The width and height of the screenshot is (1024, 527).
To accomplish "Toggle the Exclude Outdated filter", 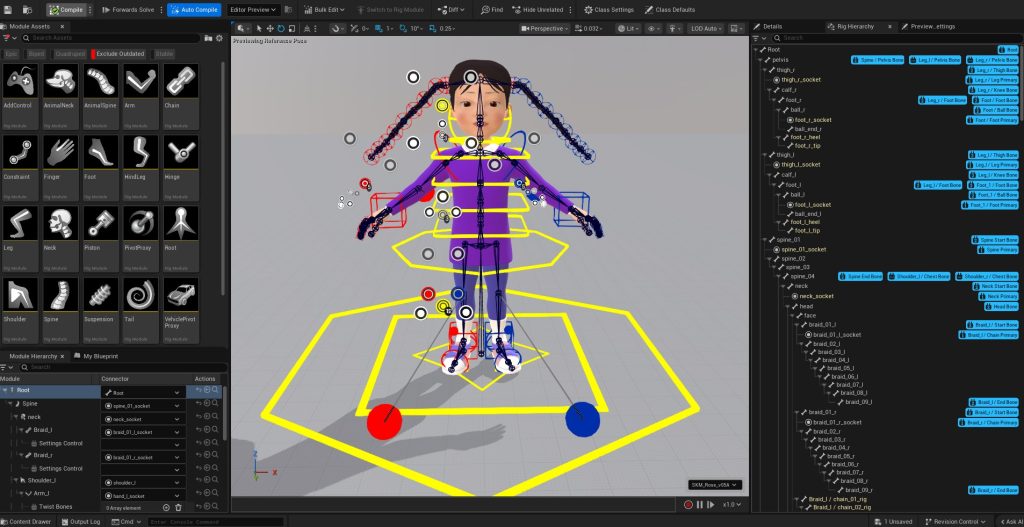I will click(x=120, y=53).
